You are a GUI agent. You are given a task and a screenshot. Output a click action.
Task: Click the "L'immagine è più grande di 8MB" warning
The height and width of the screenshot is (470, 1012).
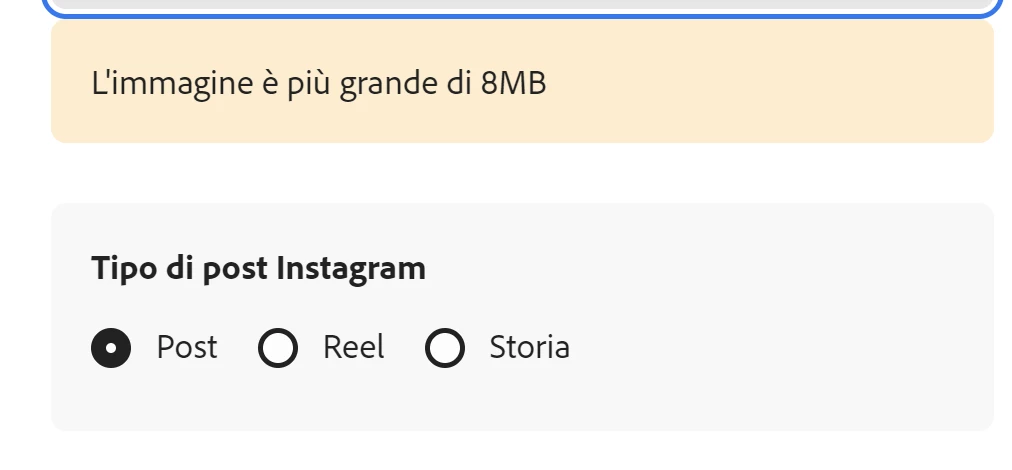pos(318,84)
